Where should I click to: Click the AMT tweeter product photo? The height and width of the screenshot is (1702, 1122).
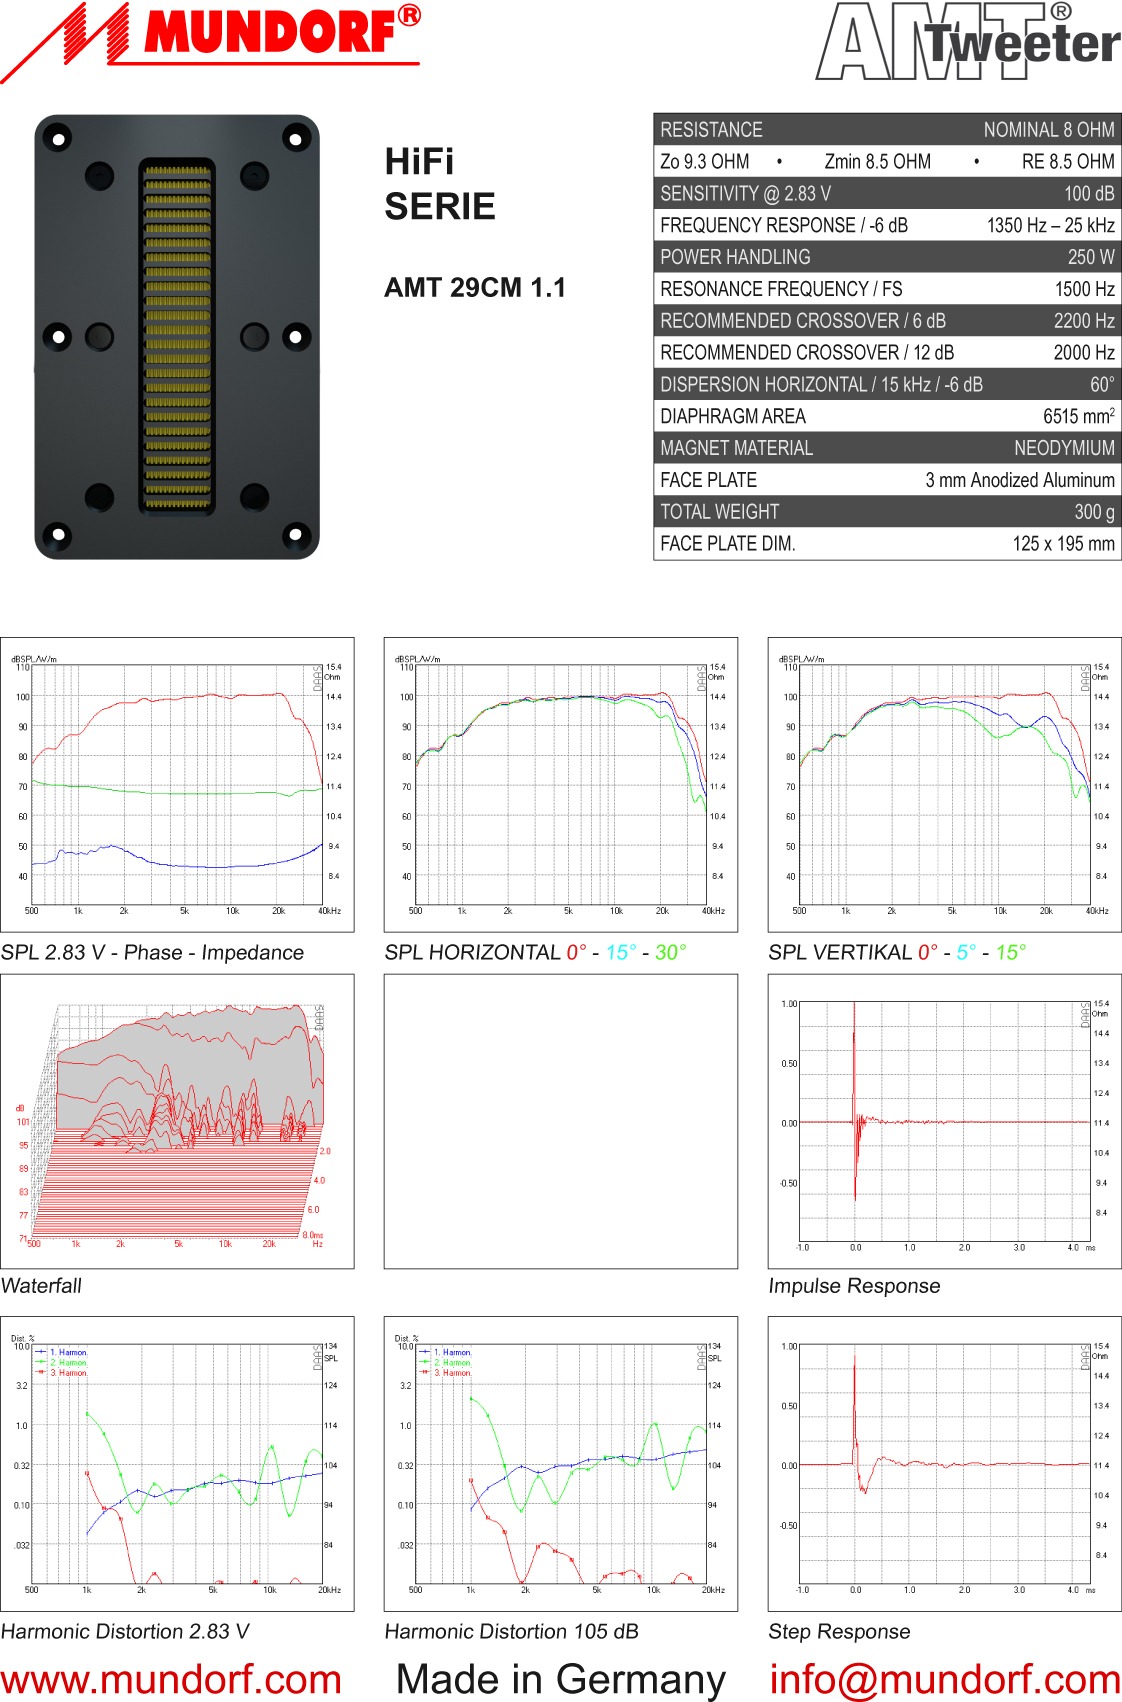pyautogui.click(x=177, y=337)
